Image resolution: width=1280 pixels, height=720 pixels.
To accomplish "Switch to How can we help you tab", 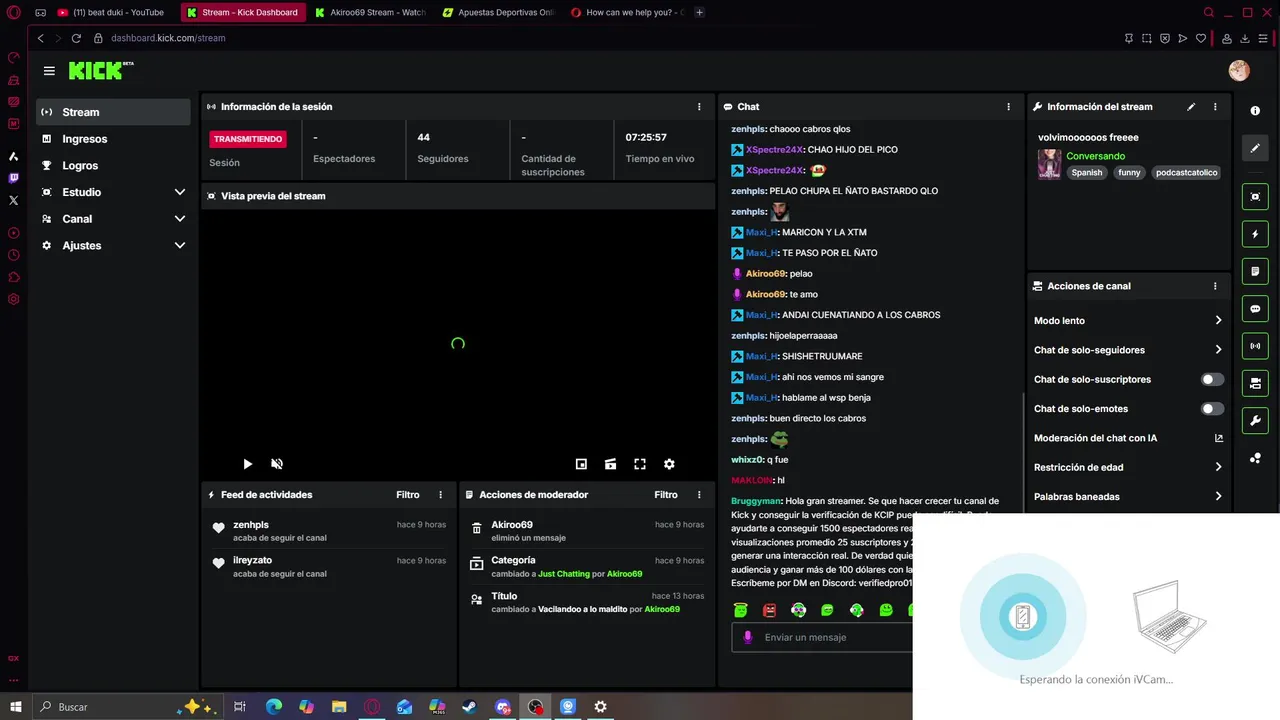I will tap(628, 12).
